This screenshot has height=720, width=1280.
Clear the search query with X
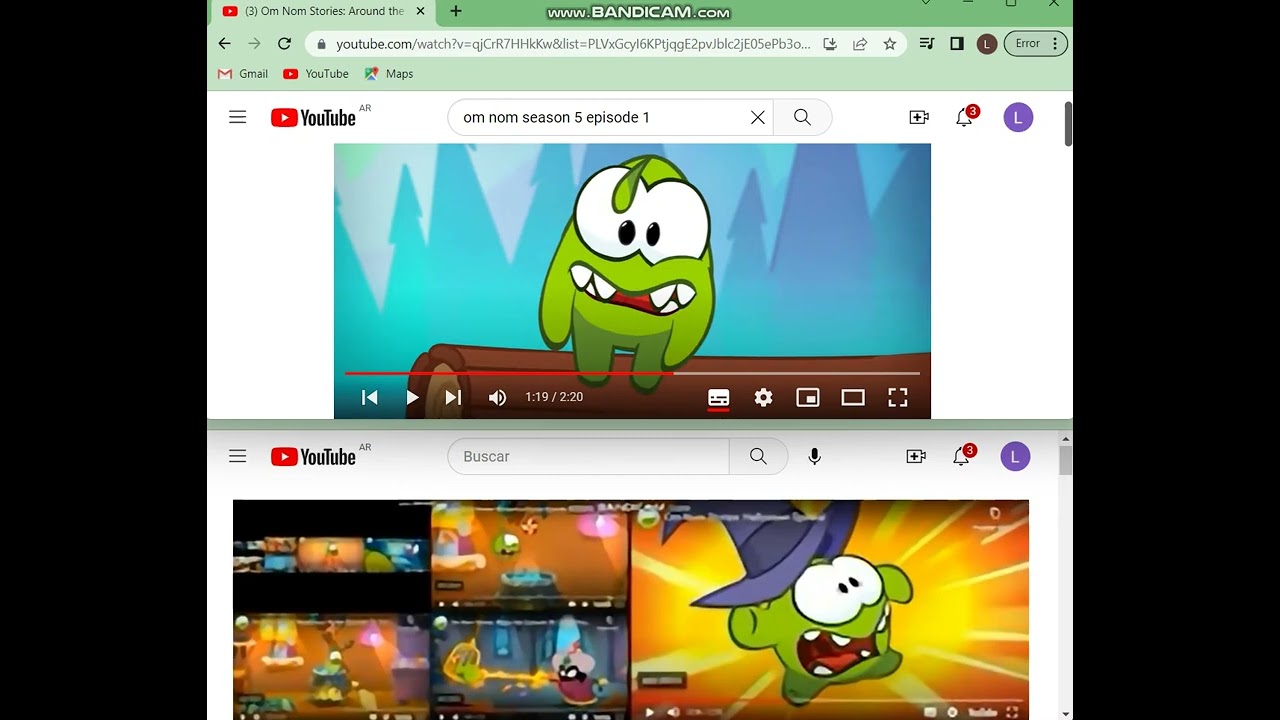[758, 118]
